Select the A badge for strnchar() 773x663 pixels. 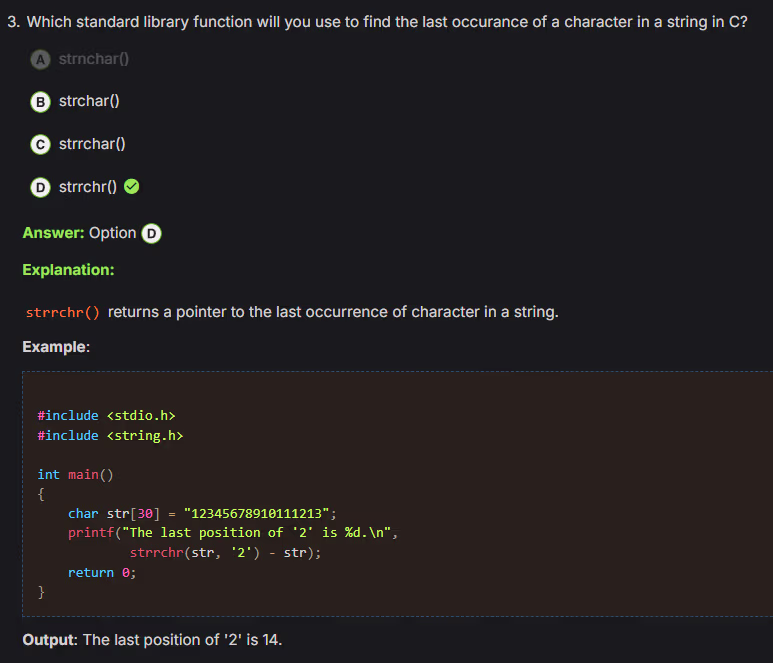[x=40, y=59]
